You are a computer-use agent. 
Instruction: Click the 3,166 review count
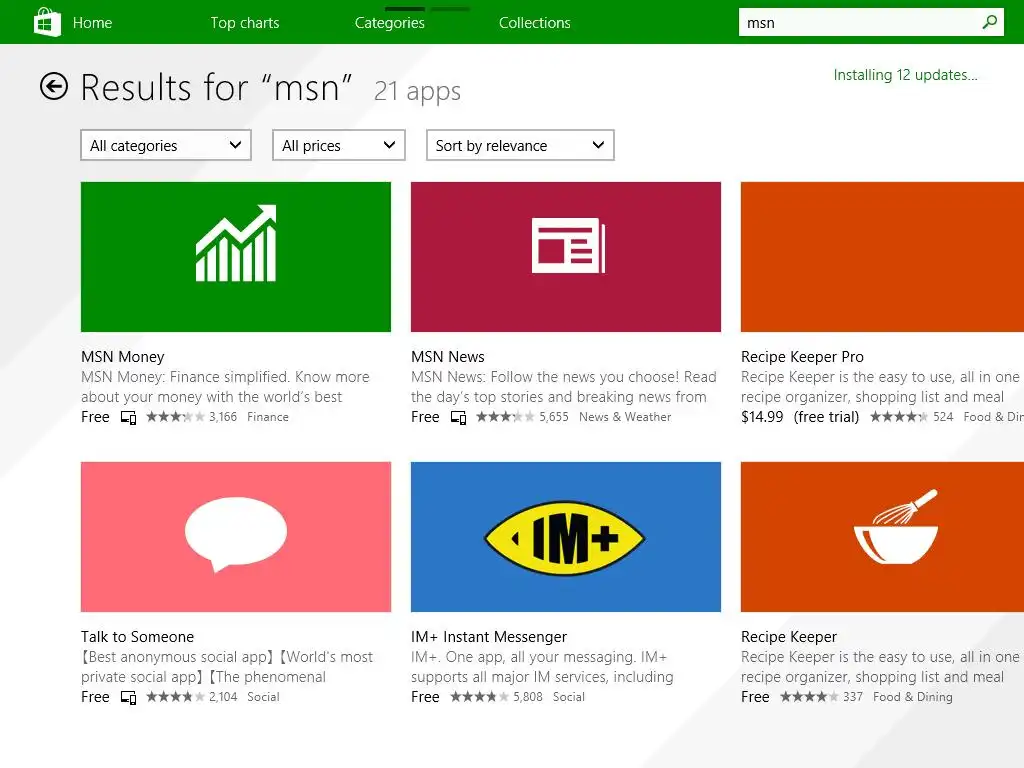223,417
